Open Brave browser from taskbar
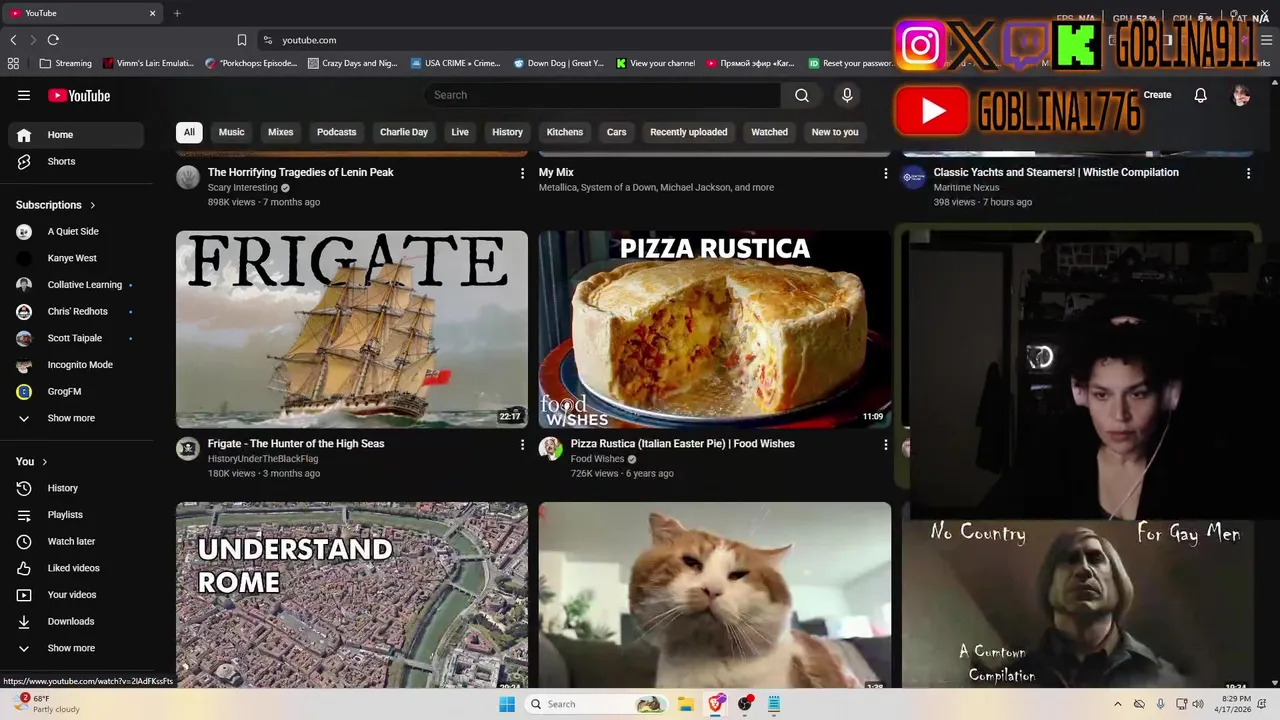Screen dimensions: 1280x720 pyautogui.click(x=716, y=704)
